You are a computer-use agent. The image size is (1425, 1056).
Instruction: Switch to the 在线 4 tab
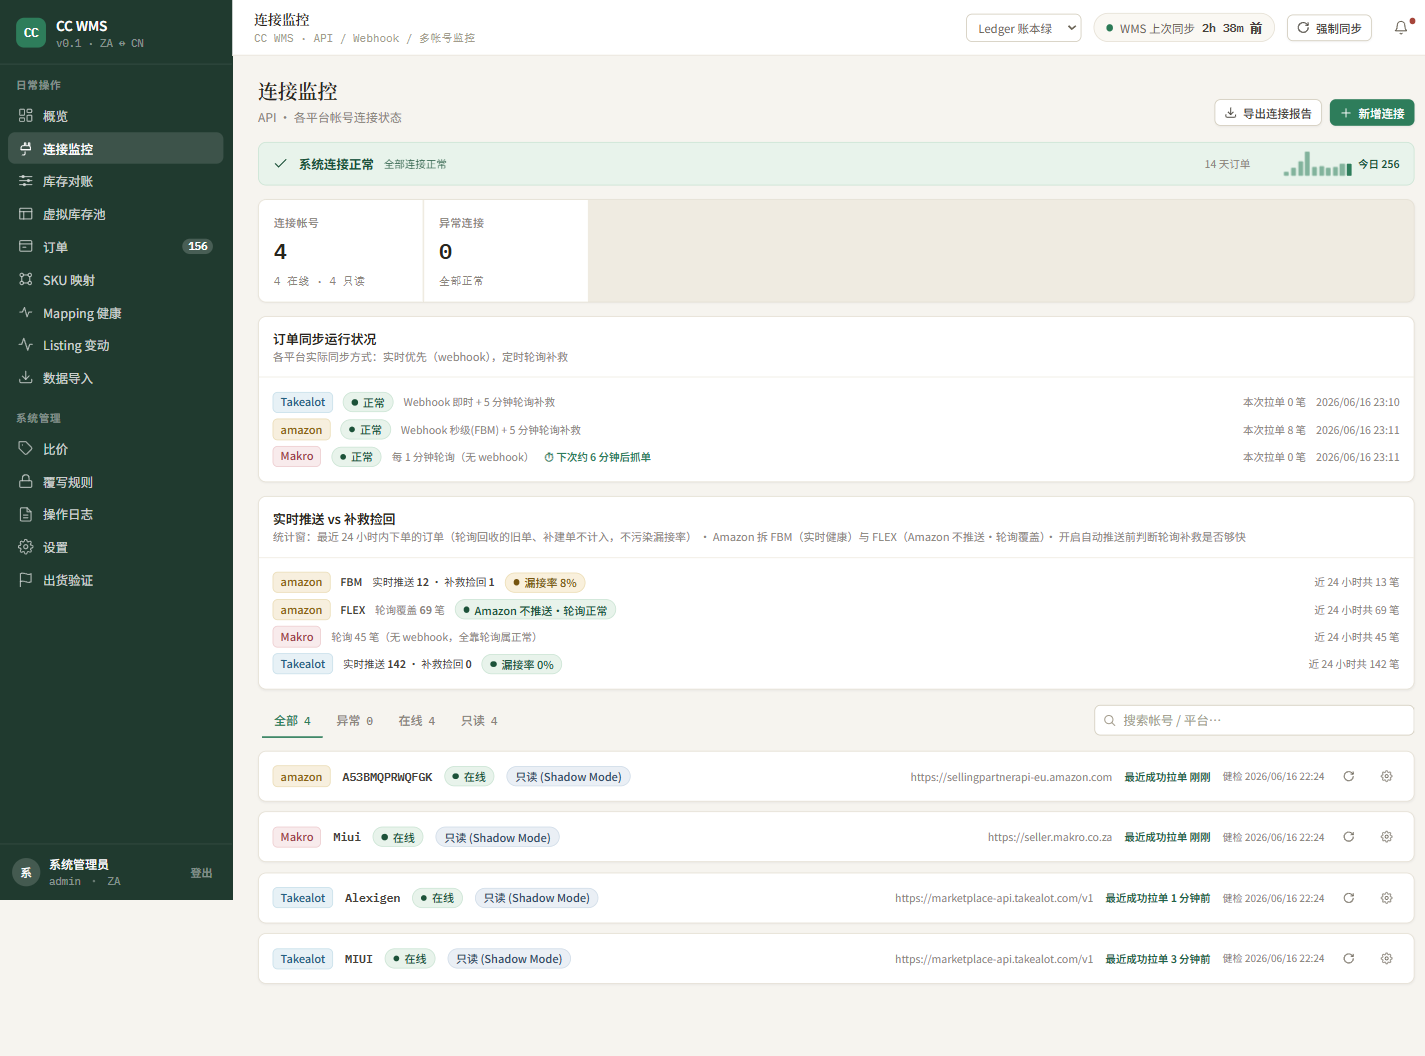416,721
